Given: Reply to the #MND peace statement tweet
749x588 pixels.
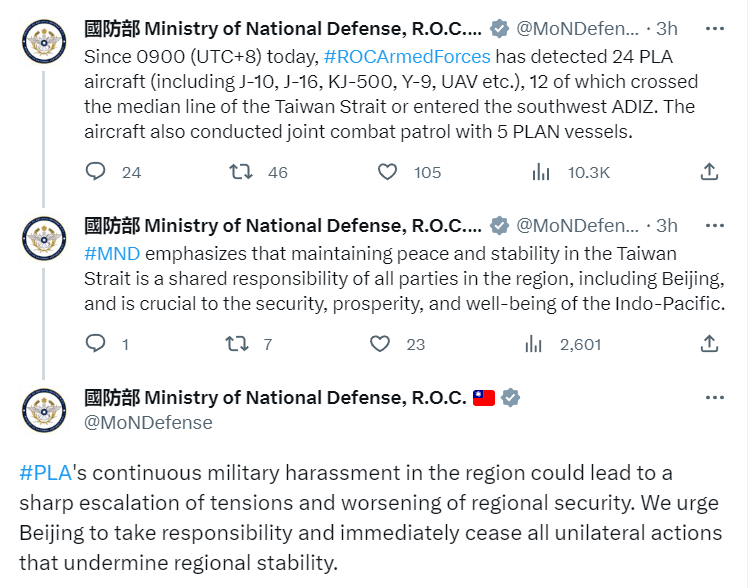Looking at the screenshot, I should coord(96,344).
